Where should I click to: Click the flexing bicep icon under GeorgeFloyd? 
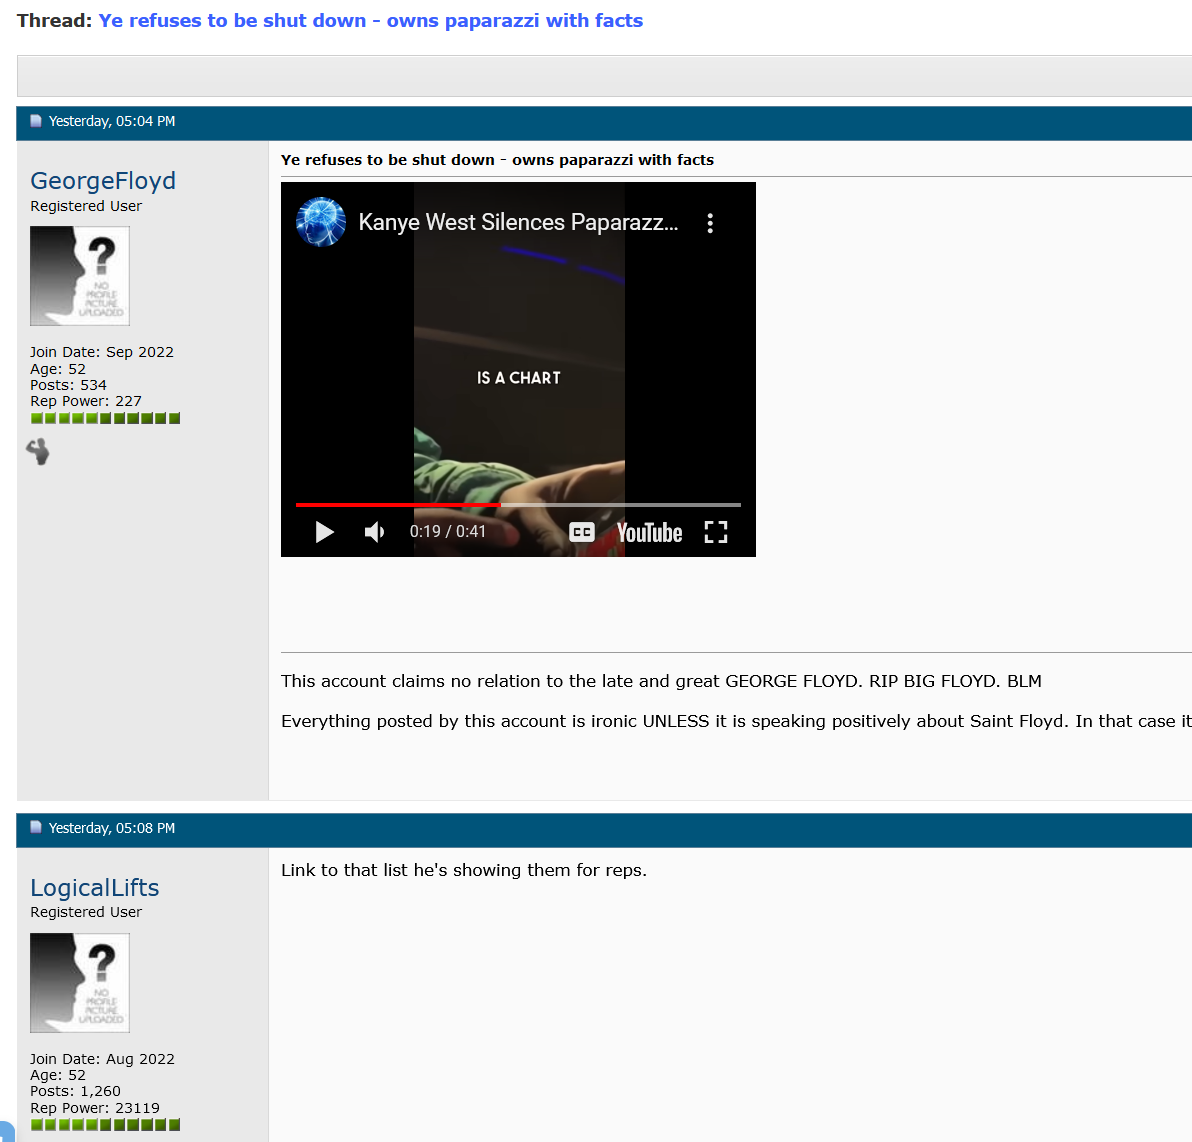pyautogui.click(x=38, y=452)
